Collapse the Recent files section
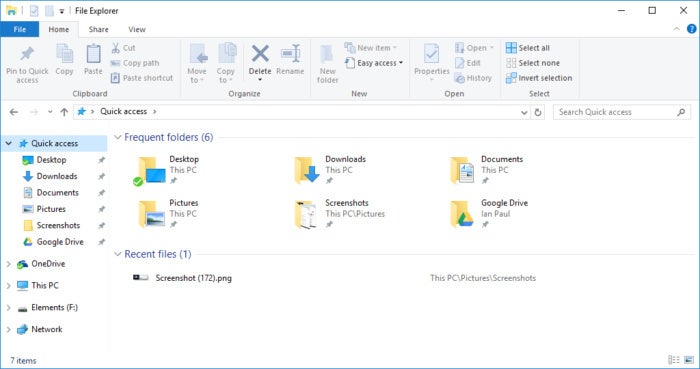This screenshot has height=369, width=700. [118, 254]
